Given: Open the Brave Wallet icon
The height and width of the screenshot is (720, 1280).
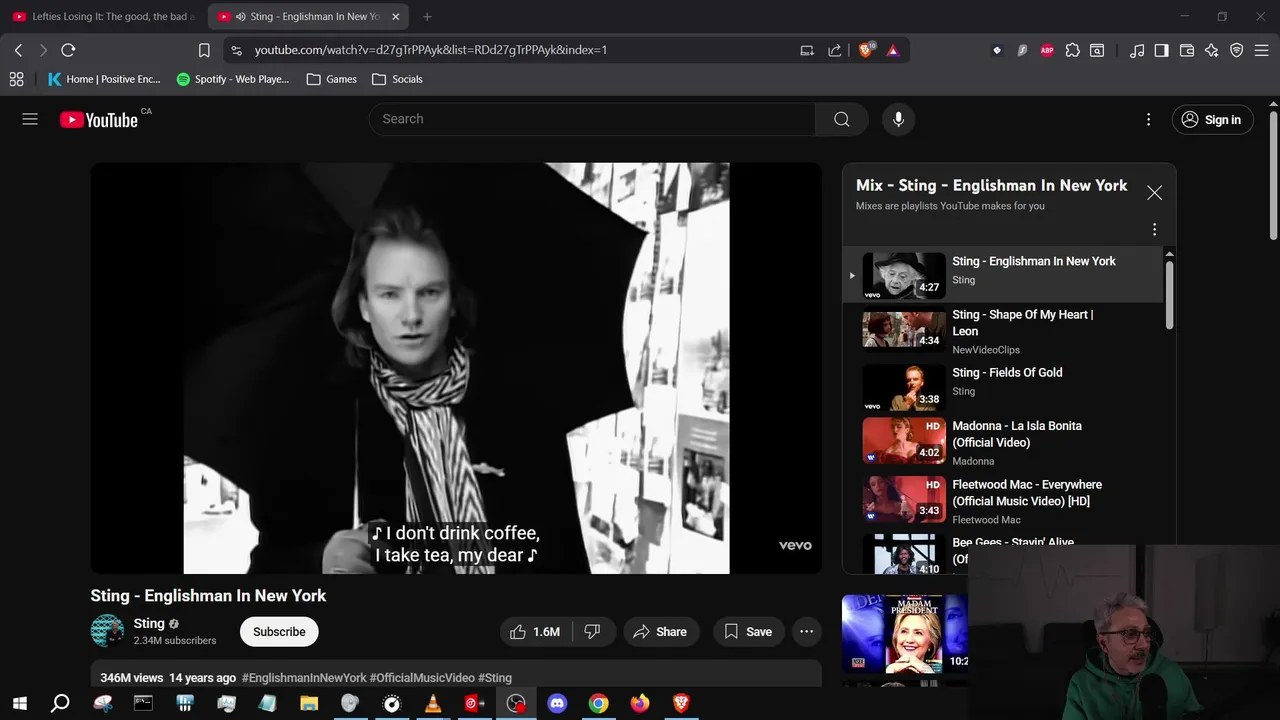Looking at the screenshot, I should coord(1187,50).
